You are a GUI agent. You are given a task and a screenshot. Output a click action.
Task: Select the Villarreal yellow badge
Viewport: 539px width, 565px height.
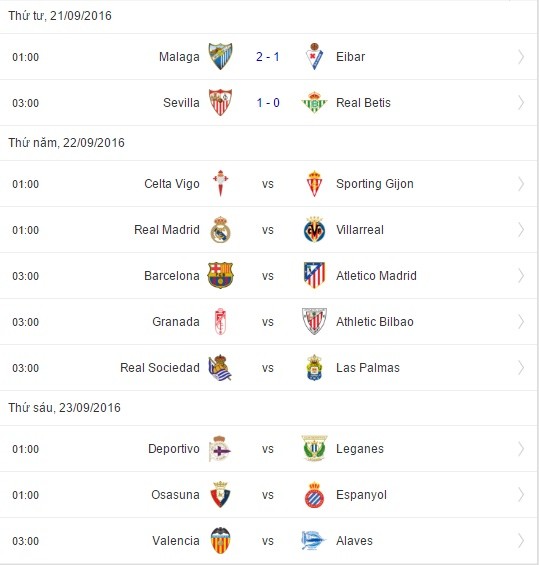(314, 230)
